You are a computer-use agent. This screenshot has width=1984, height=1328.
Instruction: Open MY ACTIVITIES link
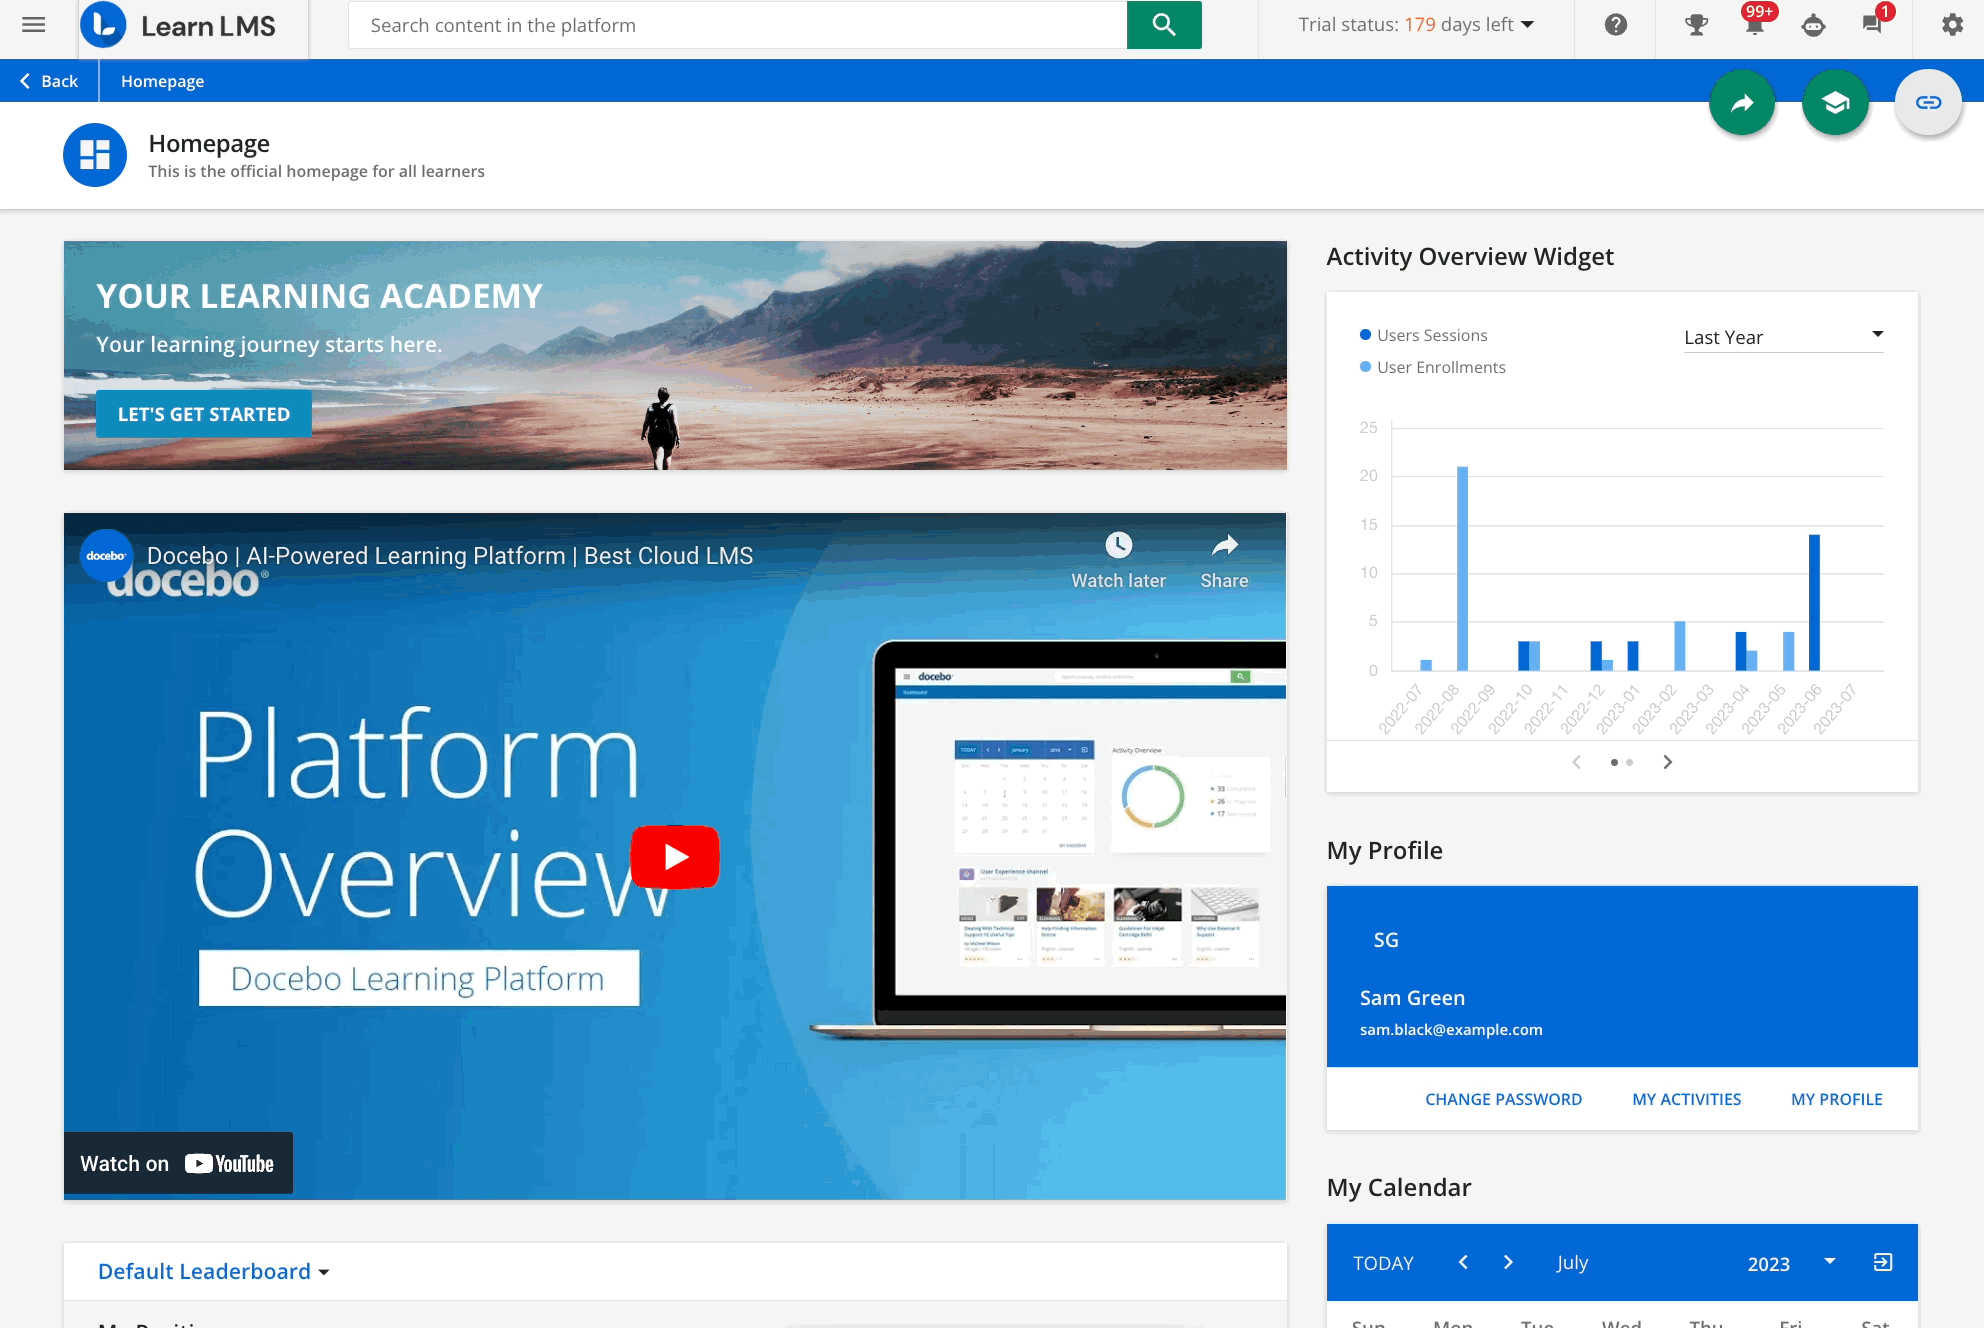(x=1686, y=1099)
